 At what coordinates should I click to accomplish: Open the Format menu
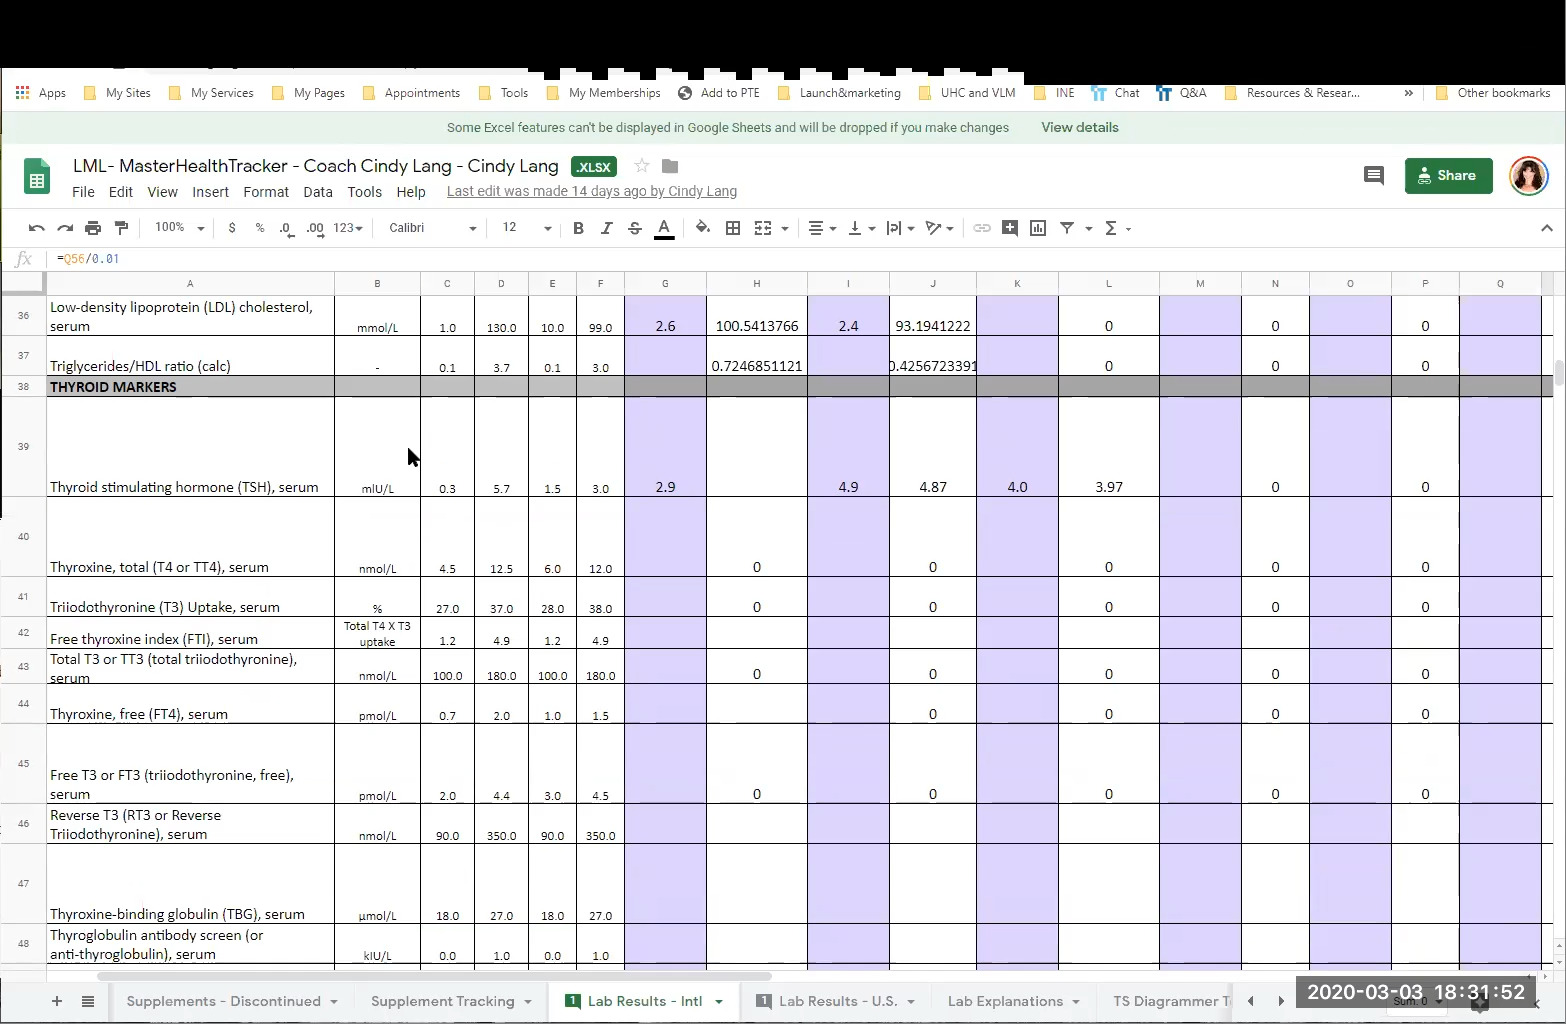coord(265,192)
